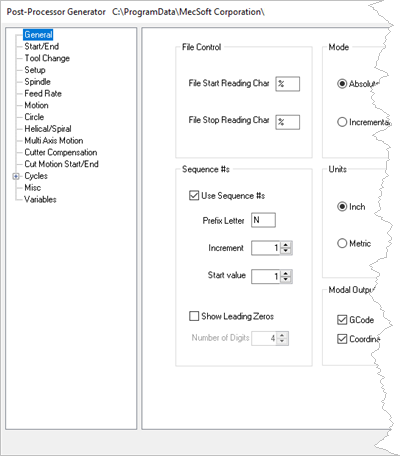Choose the Inch units radio button
The height and width of the screenshot is (456, 400).
[x=342, y=207]
